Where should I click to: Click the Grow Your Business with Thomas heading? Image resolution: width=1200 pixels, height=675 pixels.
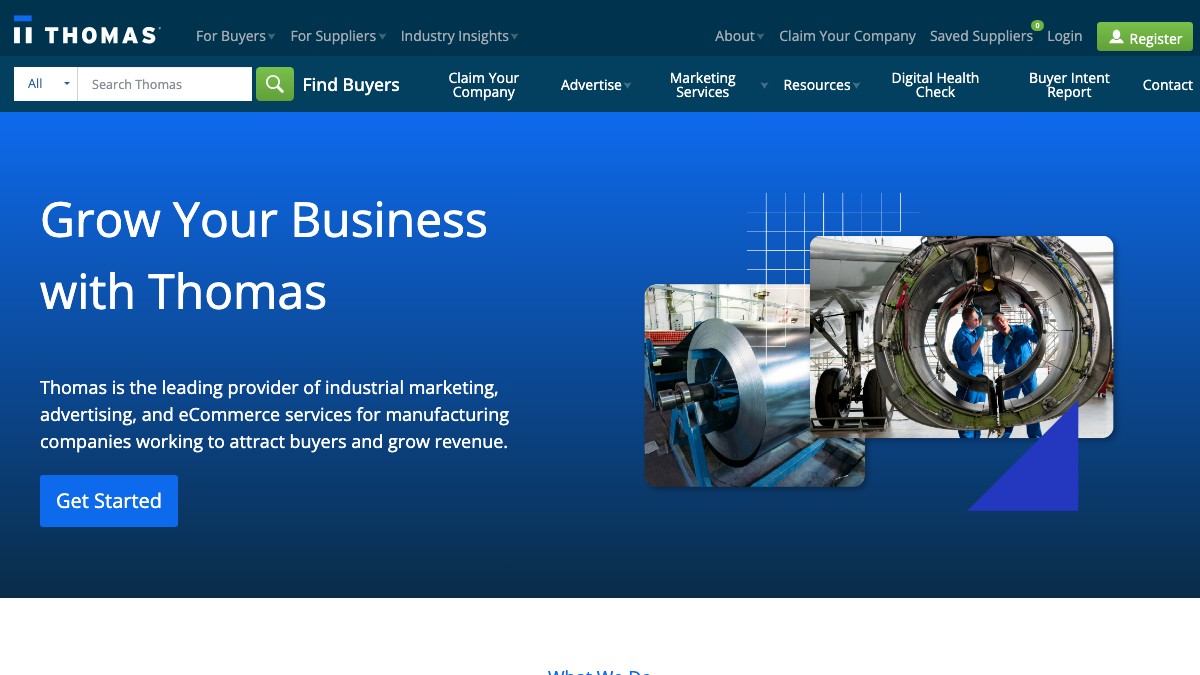coord(264,255)
